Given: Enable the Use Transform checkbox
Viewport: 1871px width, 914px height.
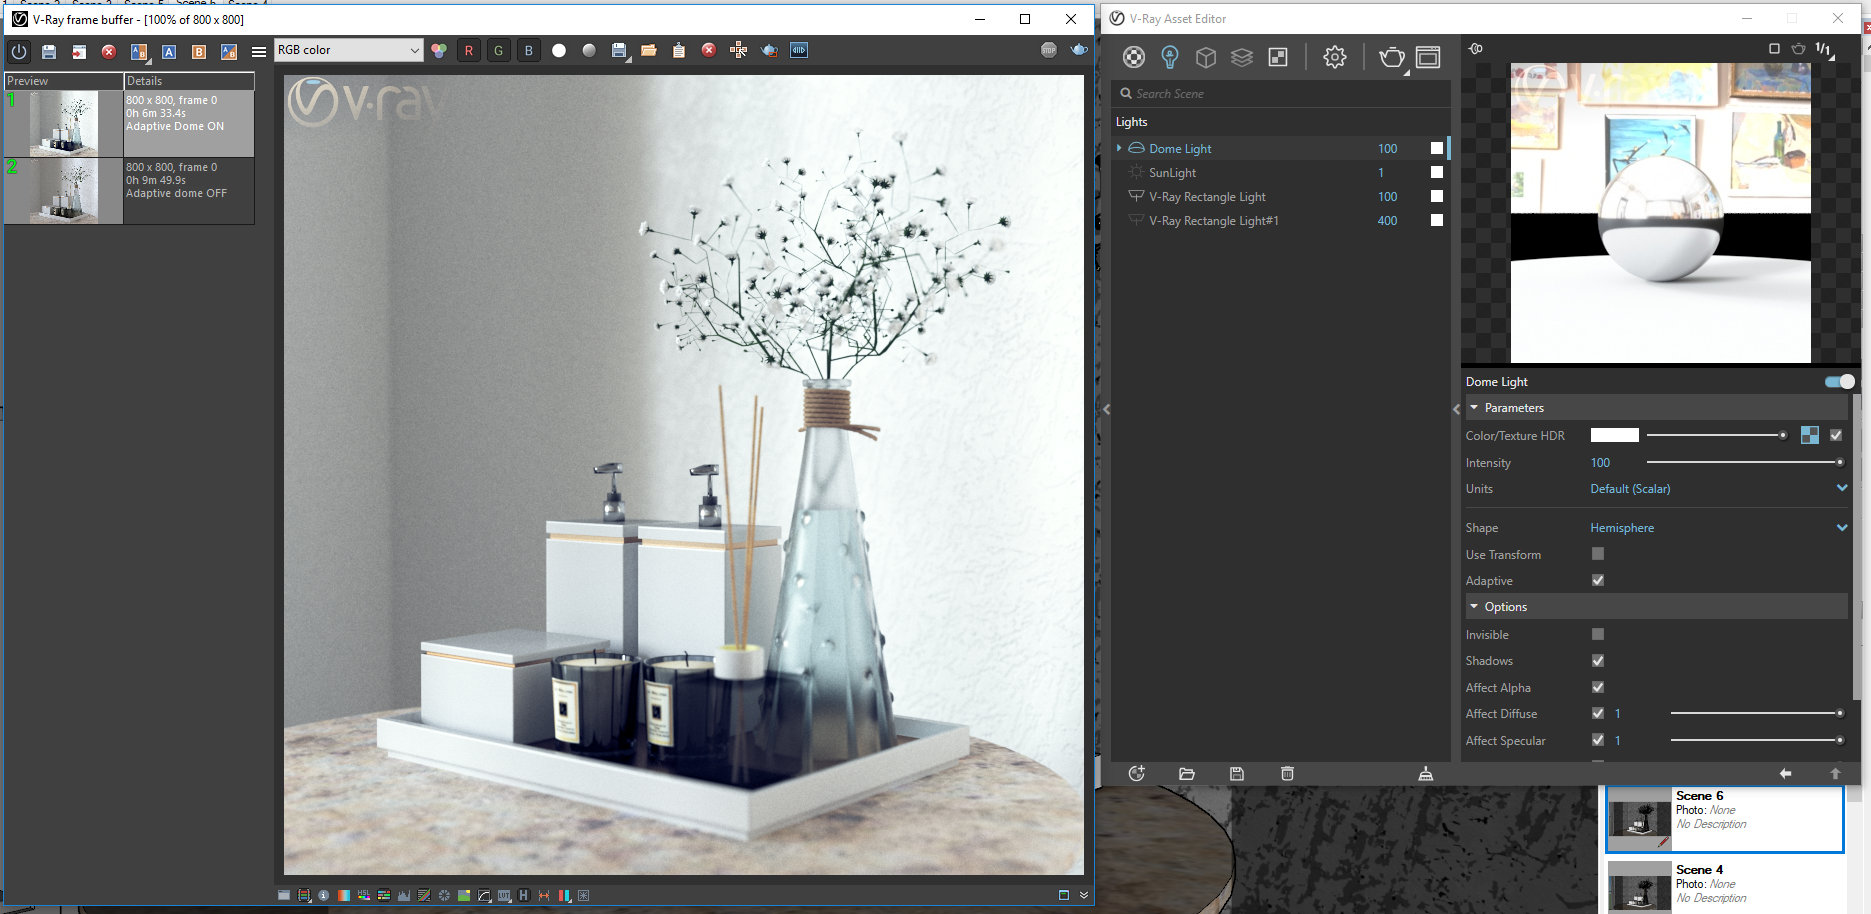Looking at the screenshot, I should 1598,554.
